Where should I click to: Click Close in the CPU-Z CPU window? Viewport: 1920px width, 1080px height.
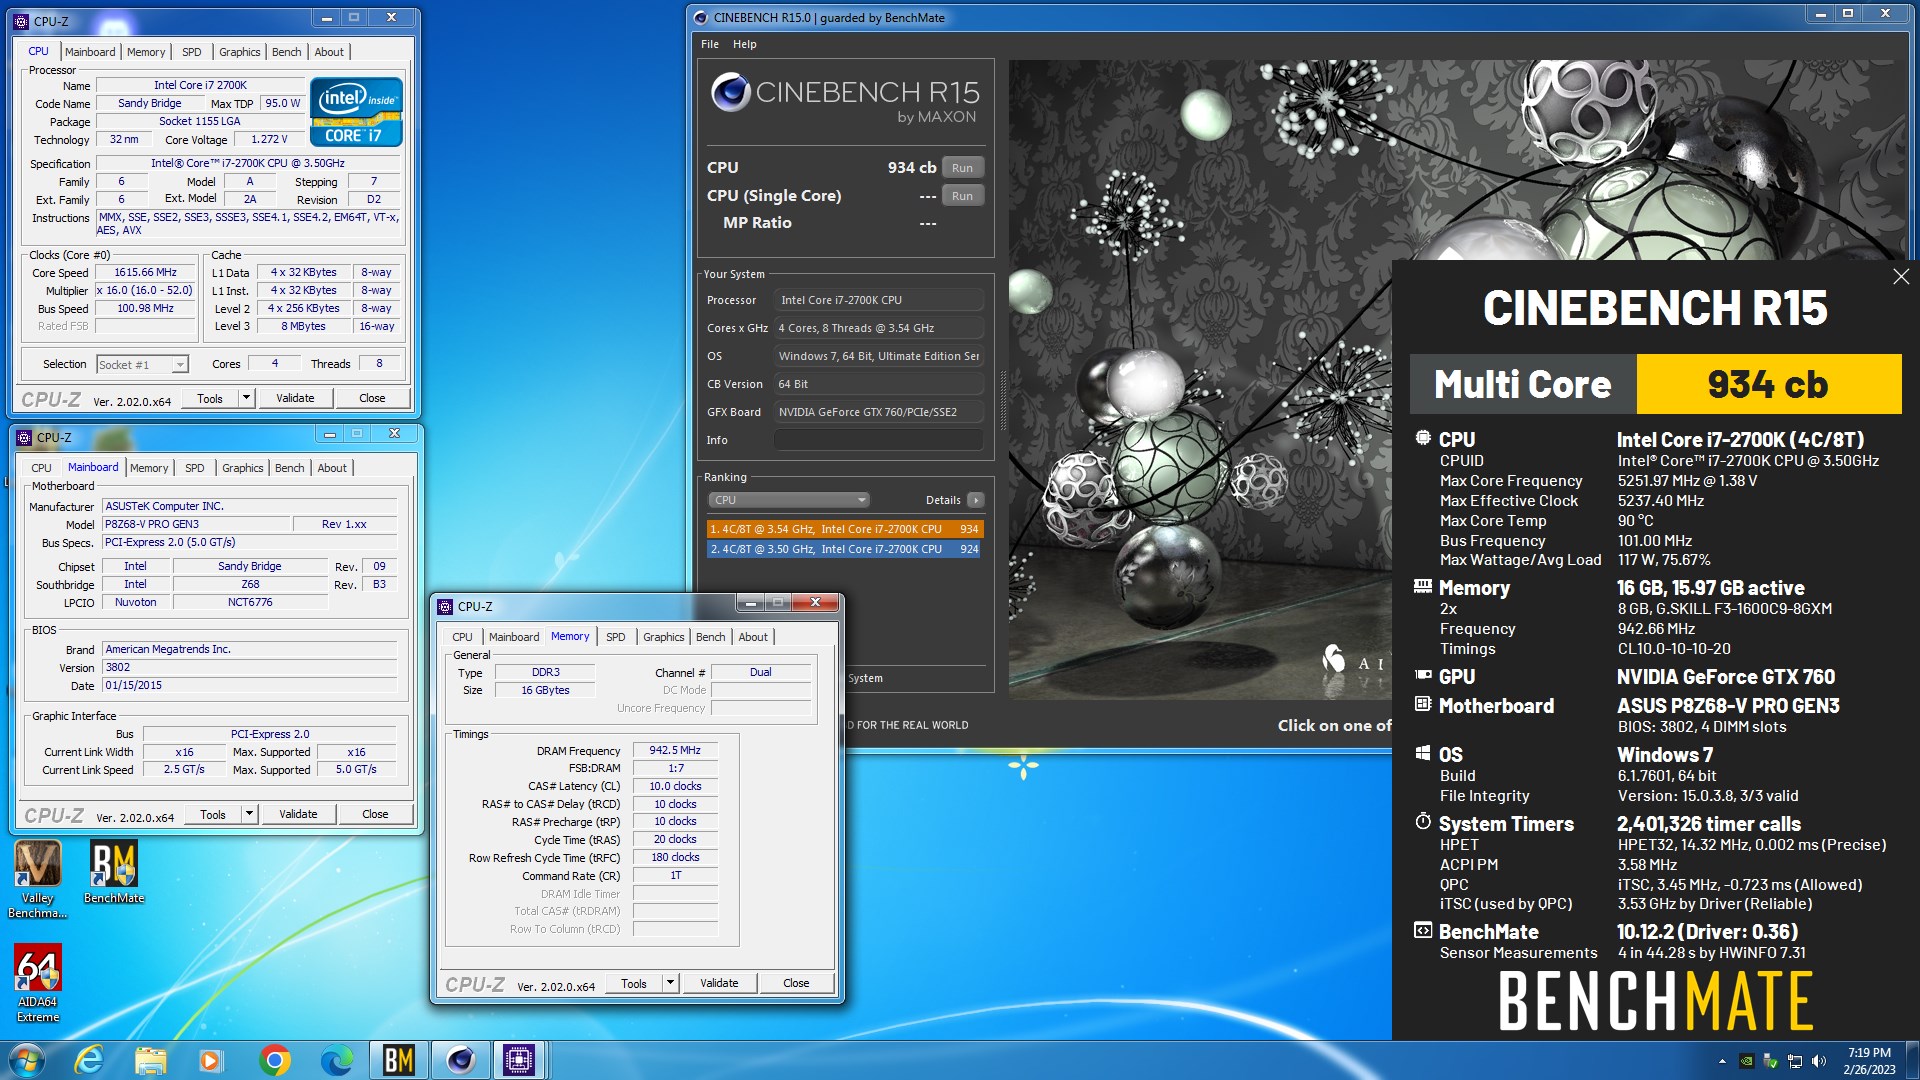372,398
